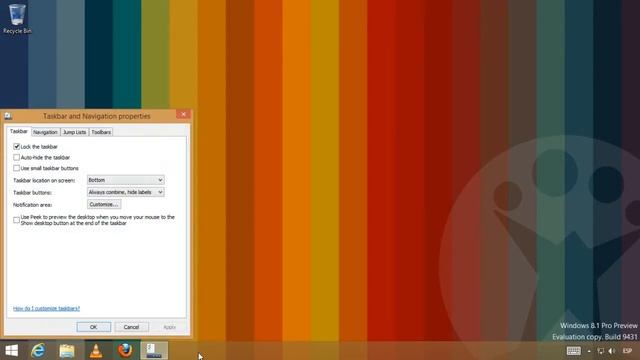Select the Taskbar tab

(x=19, y=131)
